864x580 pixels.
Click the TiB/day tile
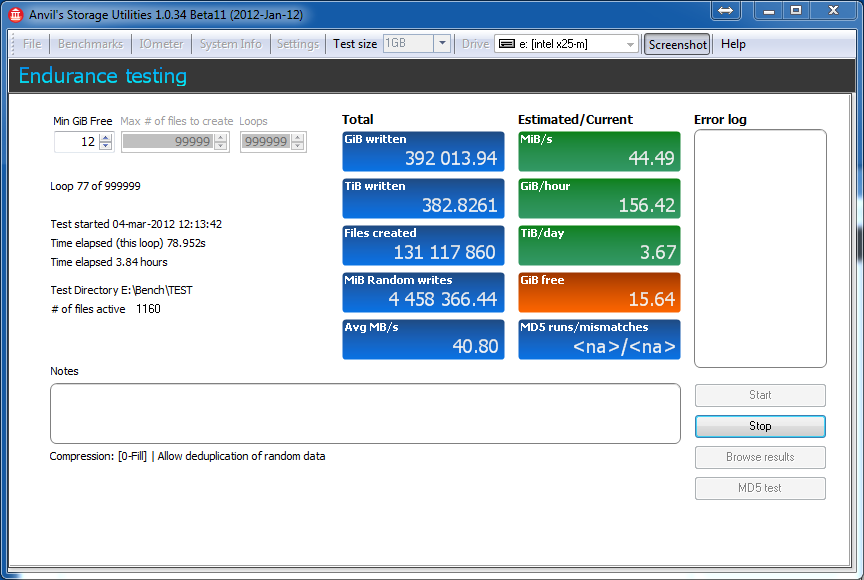[x=599, y=245]
